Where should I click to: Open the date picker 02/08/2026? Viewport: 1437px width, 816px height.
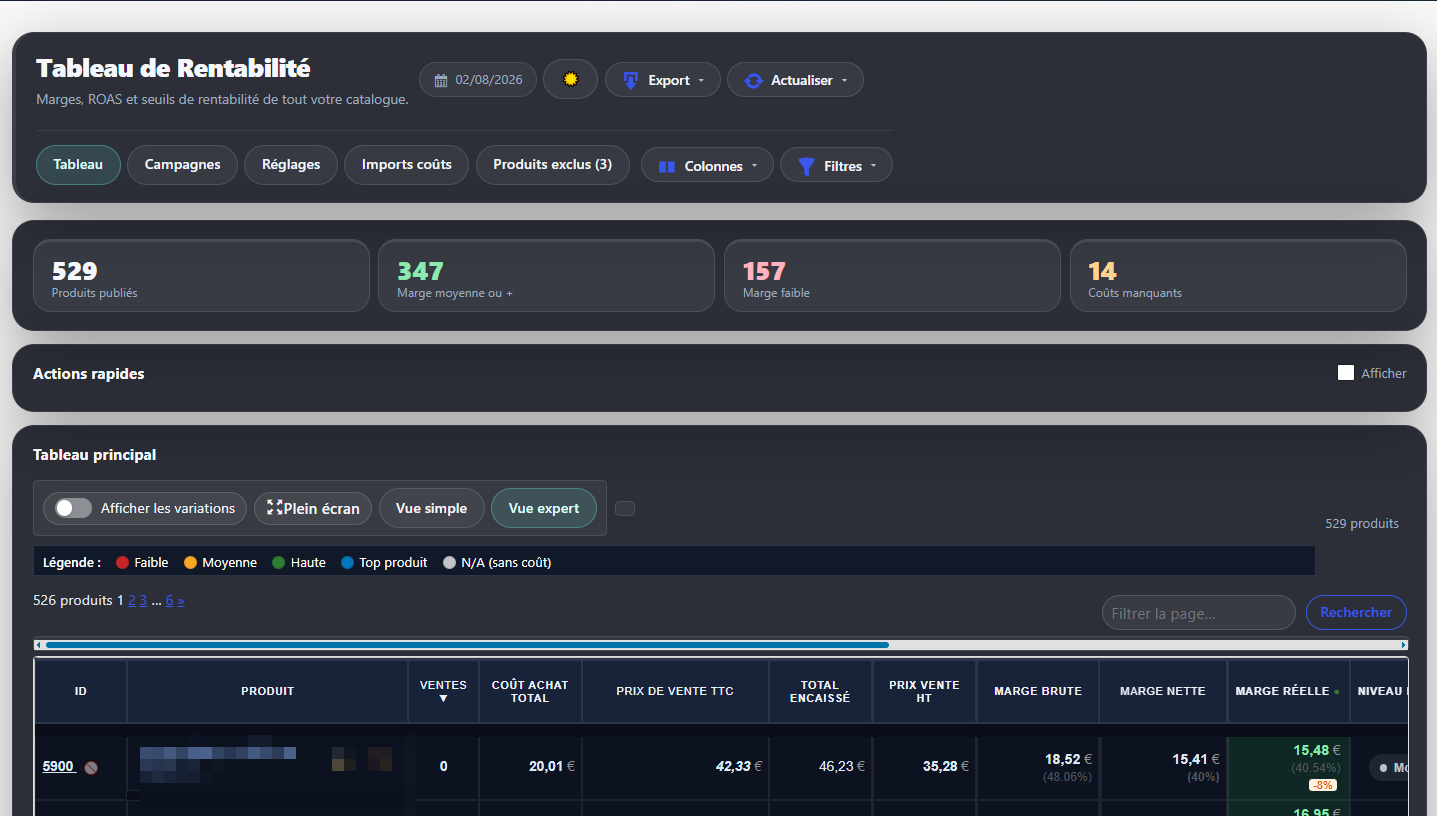coord(478,80)
